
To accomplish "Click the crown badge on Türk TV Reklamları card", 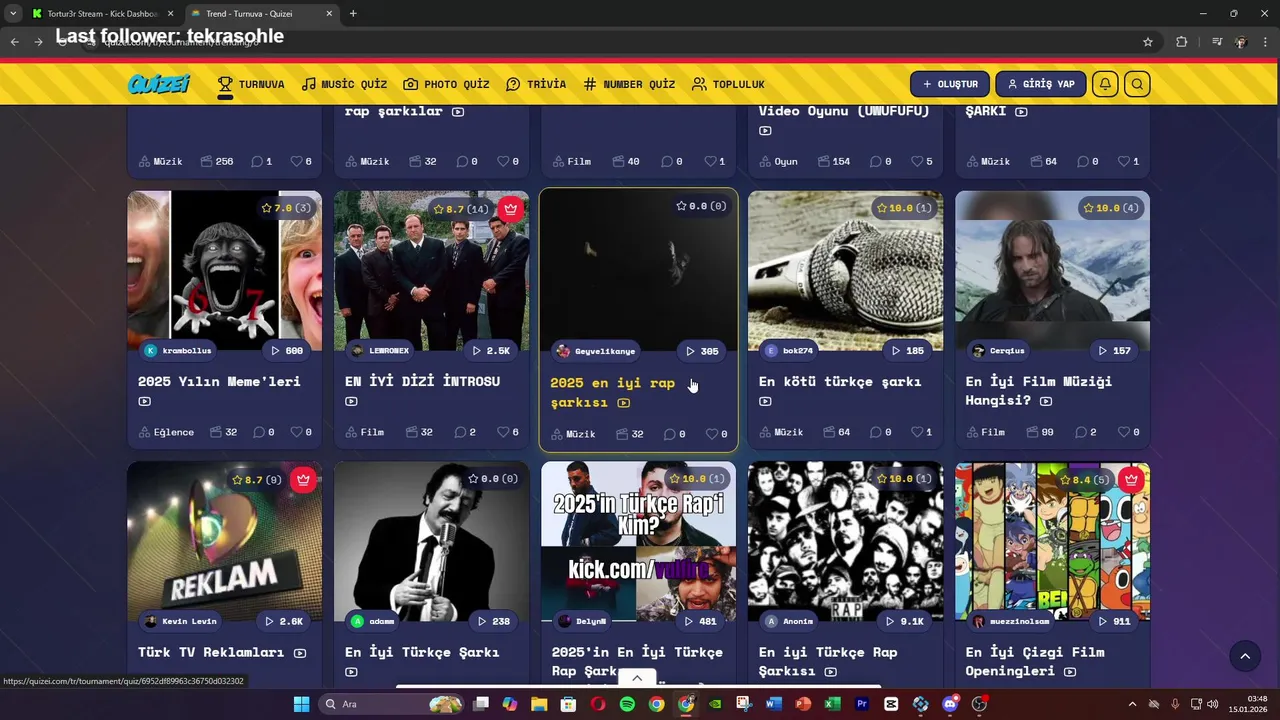I will pyautogui.click(x=304, y=479).
